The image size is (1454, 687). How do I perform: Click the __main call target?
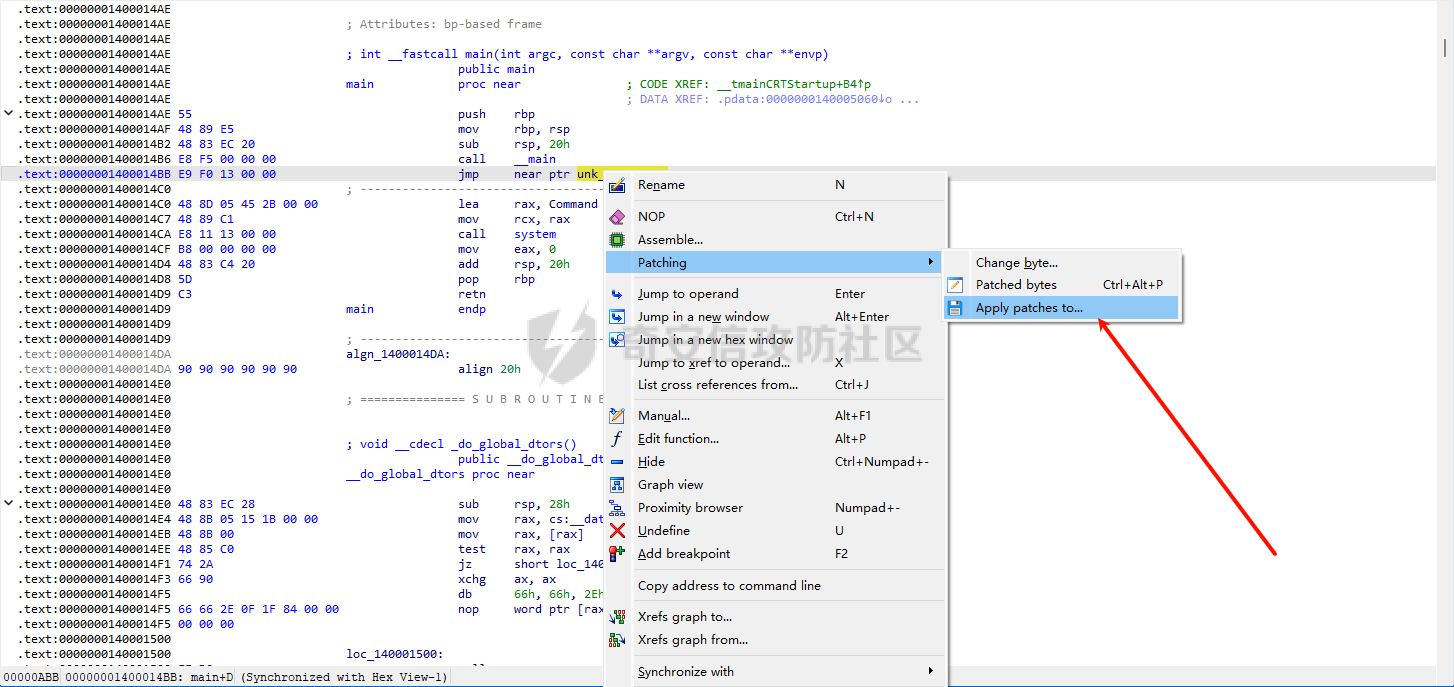(535, 159)
